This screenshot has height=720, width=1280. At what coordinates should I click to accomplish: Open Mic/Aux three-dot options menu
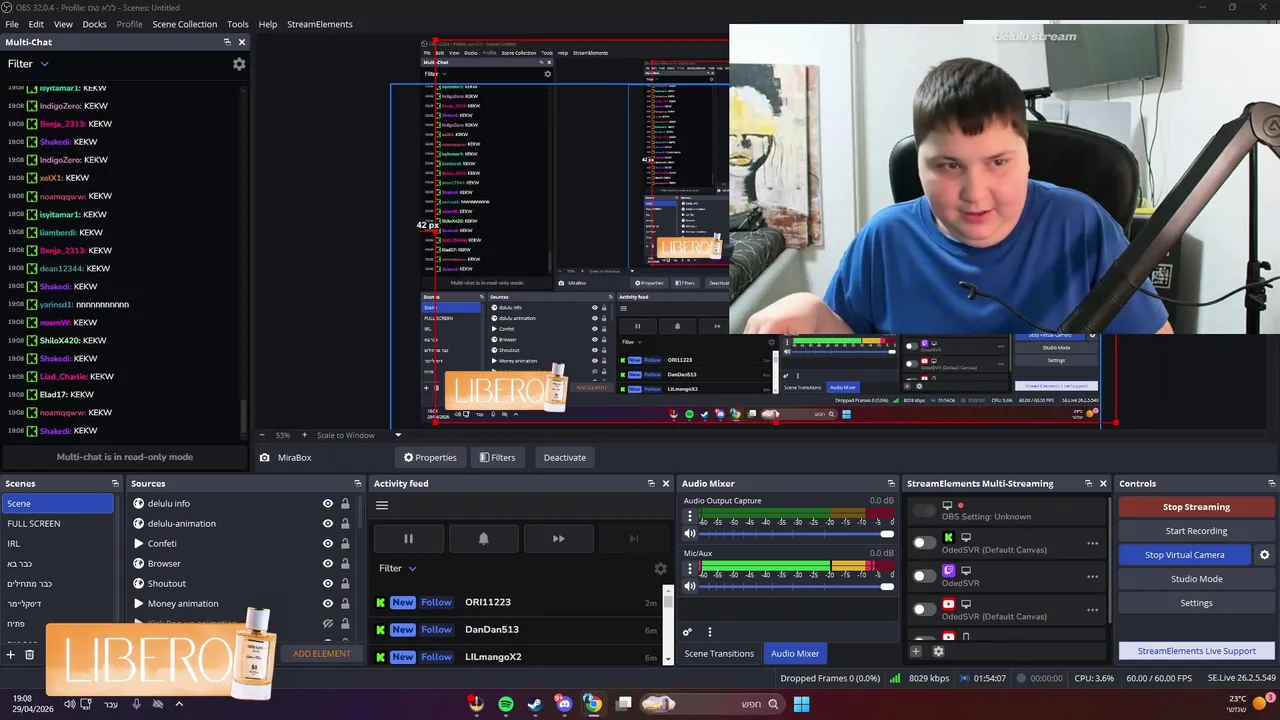click(689, 569)
